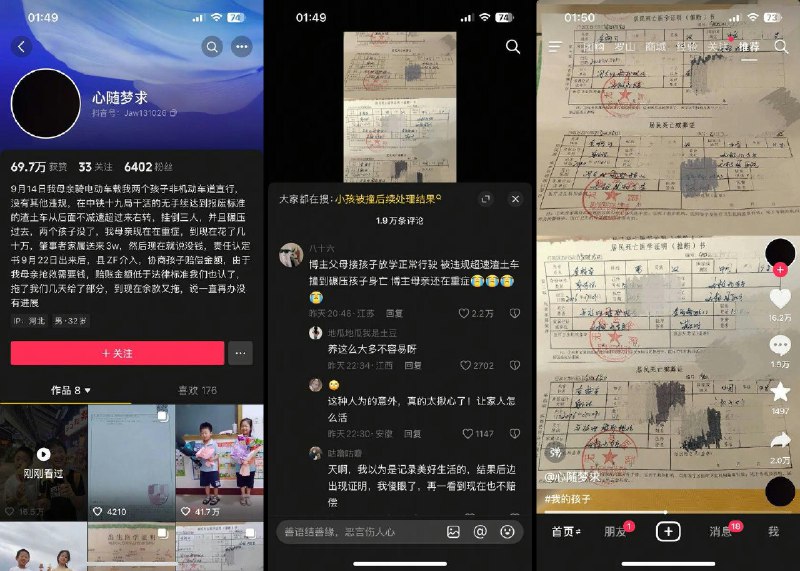
Task: Switch to the 商城 feed tab
Action: (x=656, y=47)
